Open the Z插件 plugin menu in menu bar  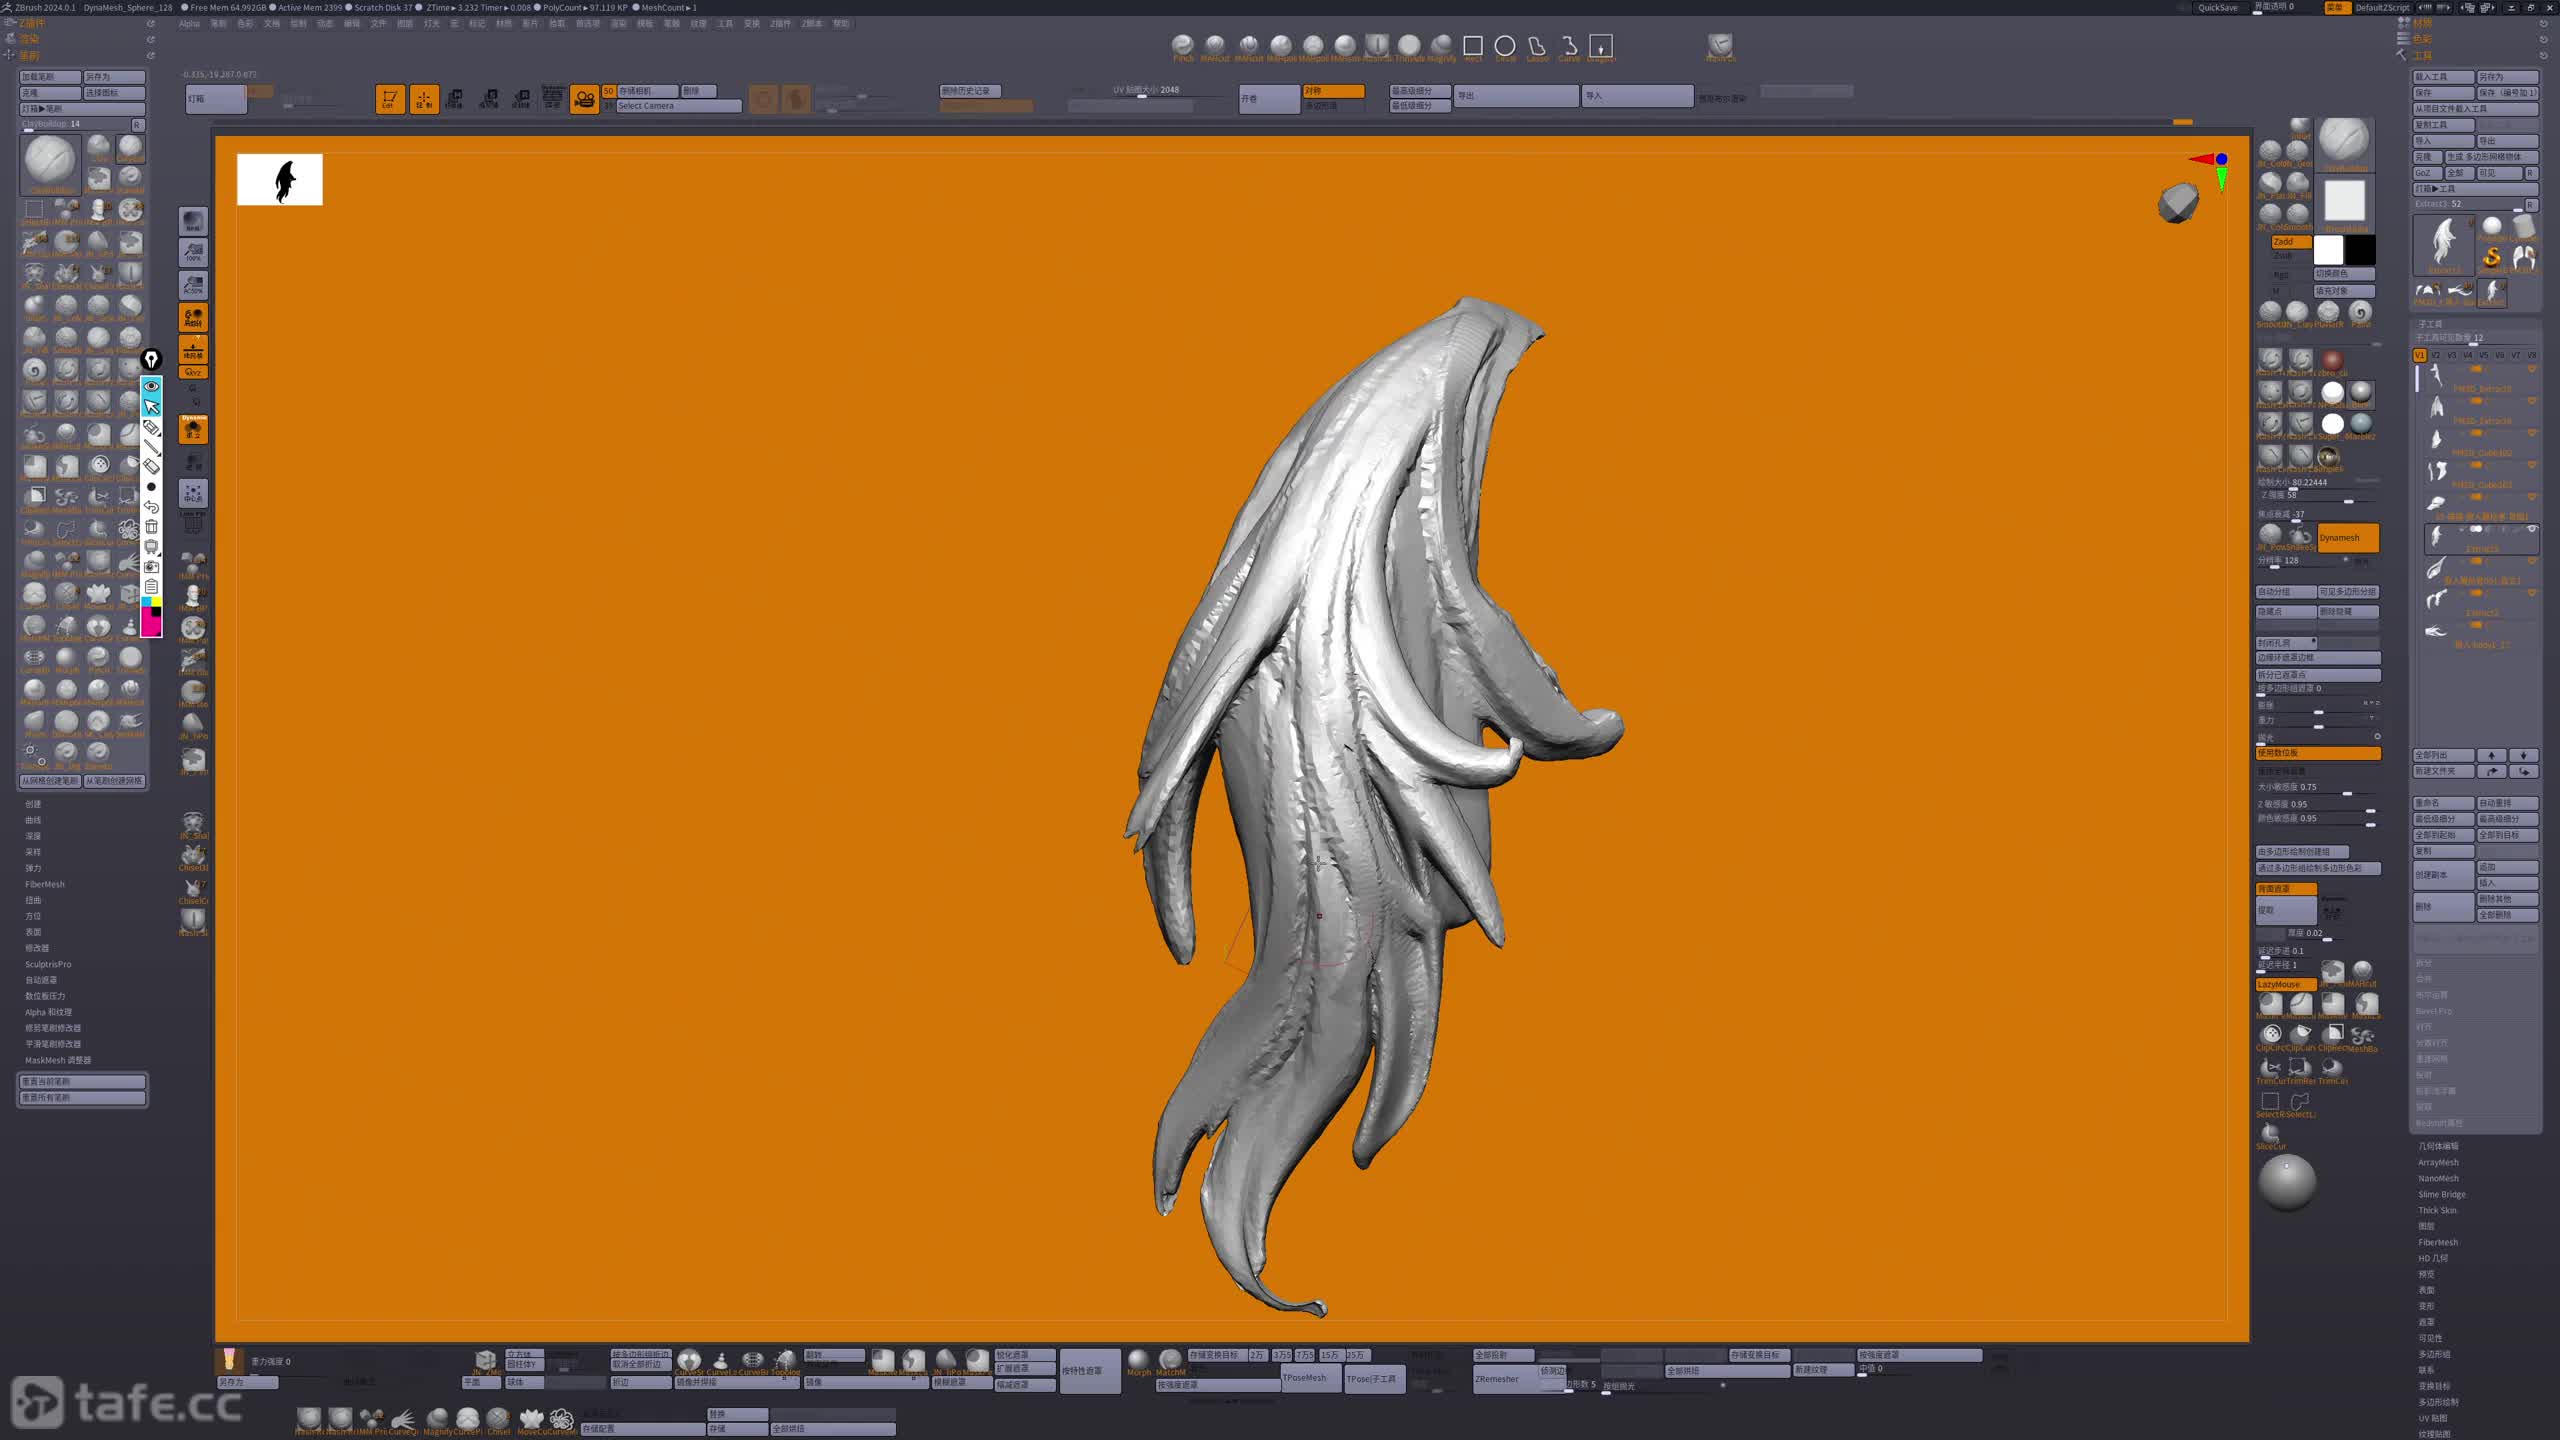[780, 24]
